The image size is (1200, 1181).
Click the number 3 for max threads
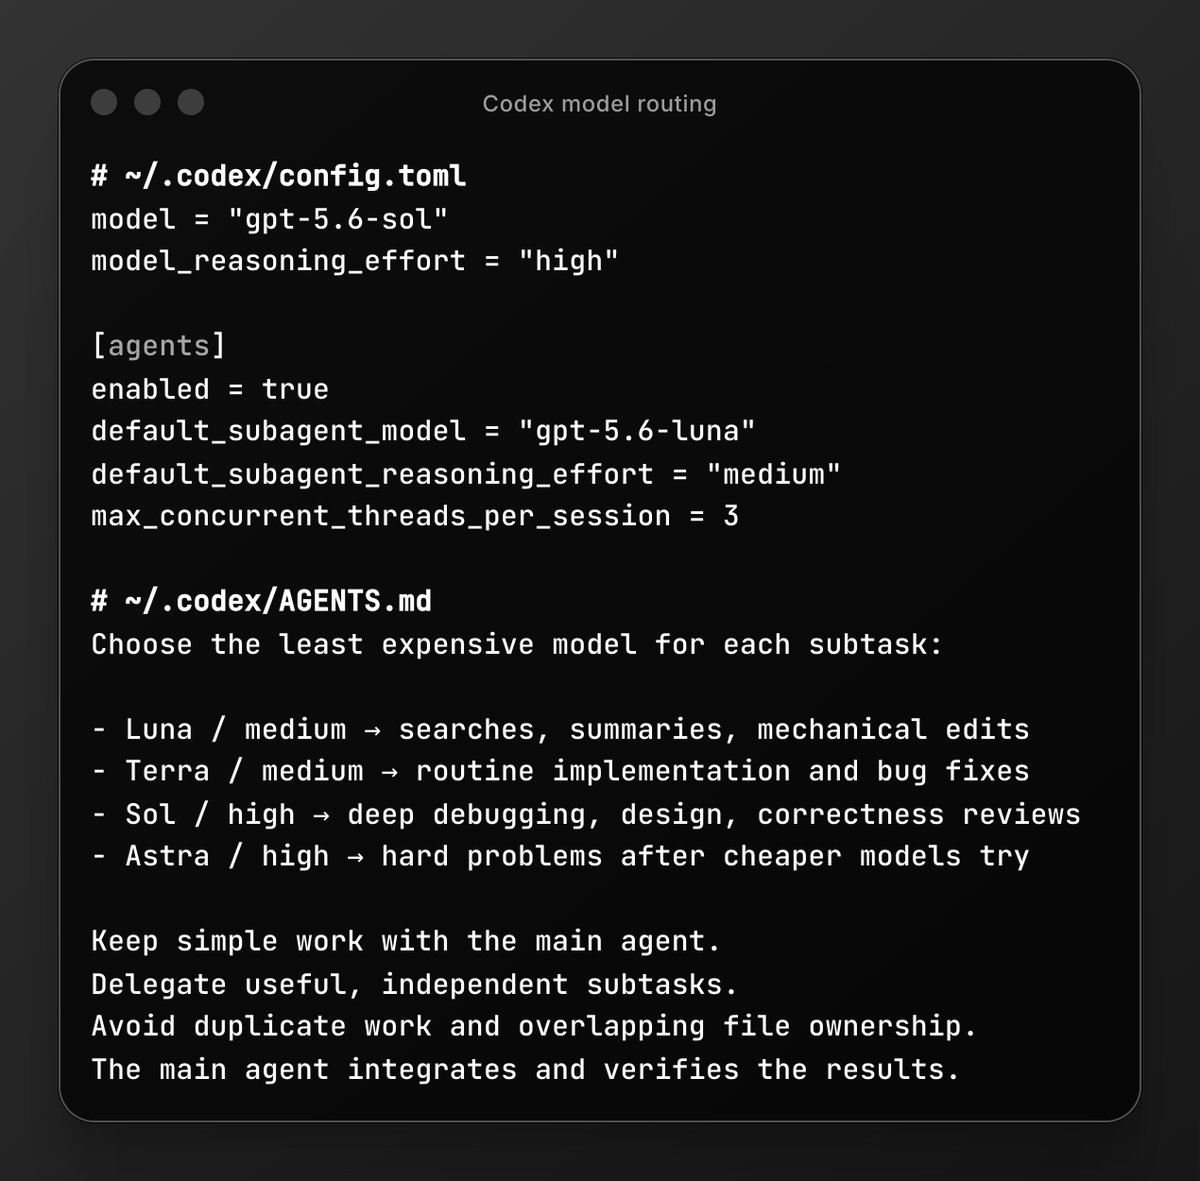pos(731,516)
